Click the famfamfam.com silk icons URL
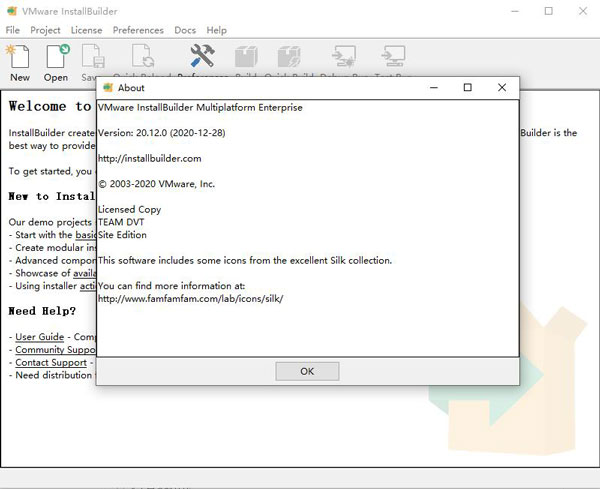 click(x=191, y=298)
